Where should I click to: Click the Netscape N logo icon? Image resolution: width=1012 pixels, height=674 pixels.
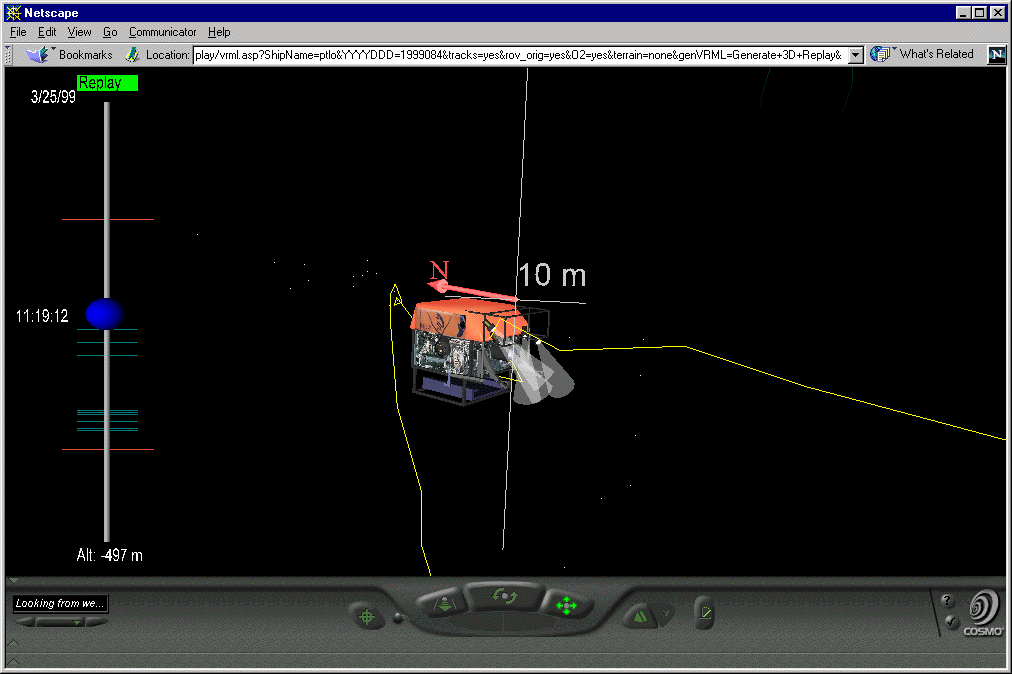point(996,55)
